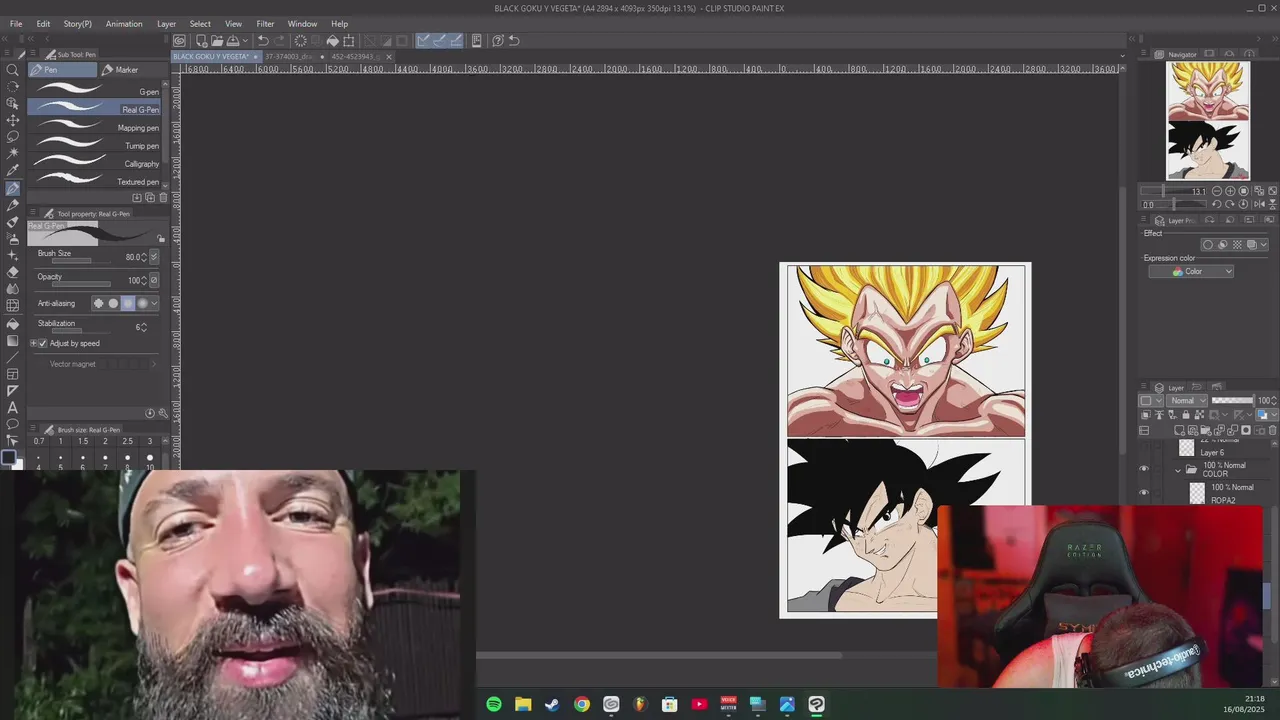
Task: Select the Lasso selection tool
Action: coord(13,137)
